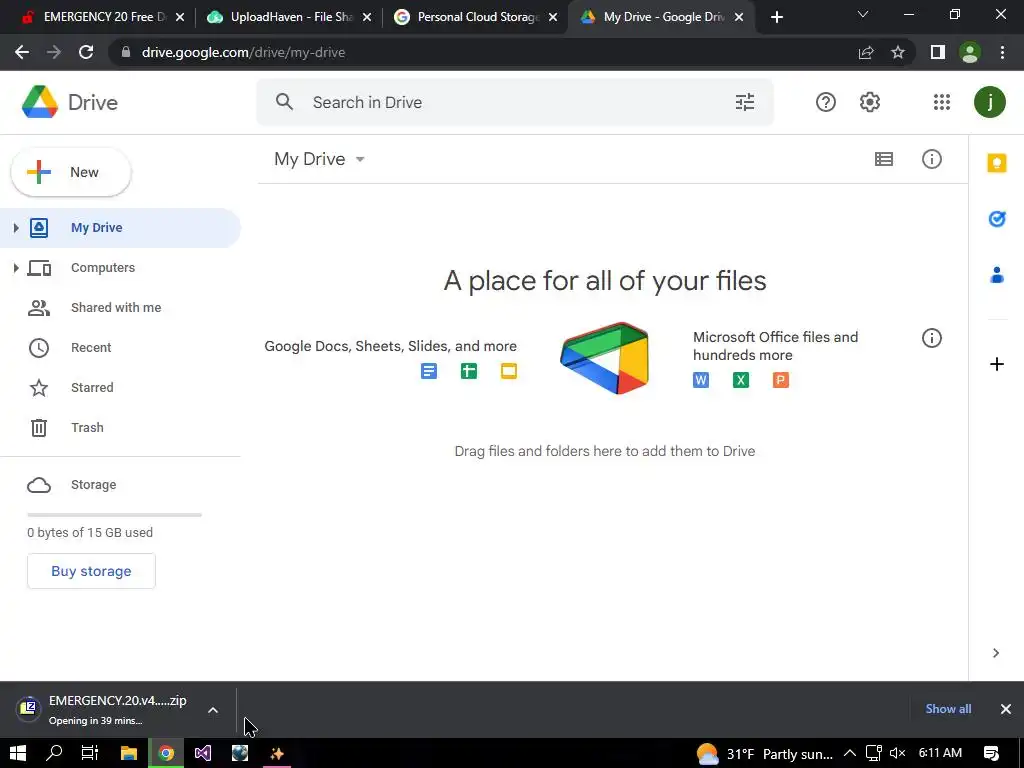Screen dimensions: 1024x768
Task: Click info icon beside Microsoft Office files
Action: 931,338
